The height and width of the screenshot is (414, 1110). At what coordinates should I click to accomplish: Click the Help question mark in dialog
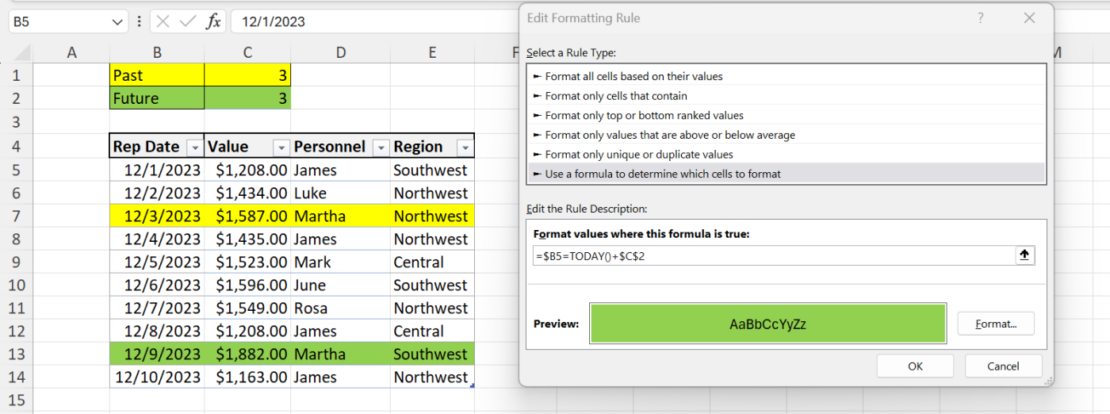coord(980,18)
